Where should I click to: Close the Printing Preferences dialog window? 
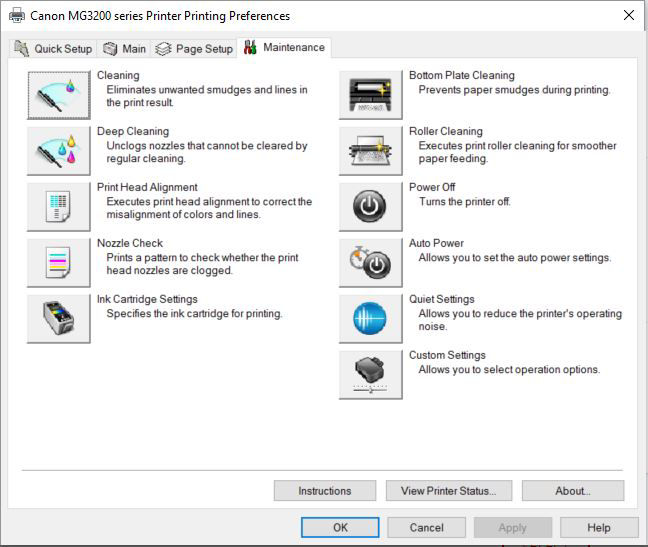point(628,15)
